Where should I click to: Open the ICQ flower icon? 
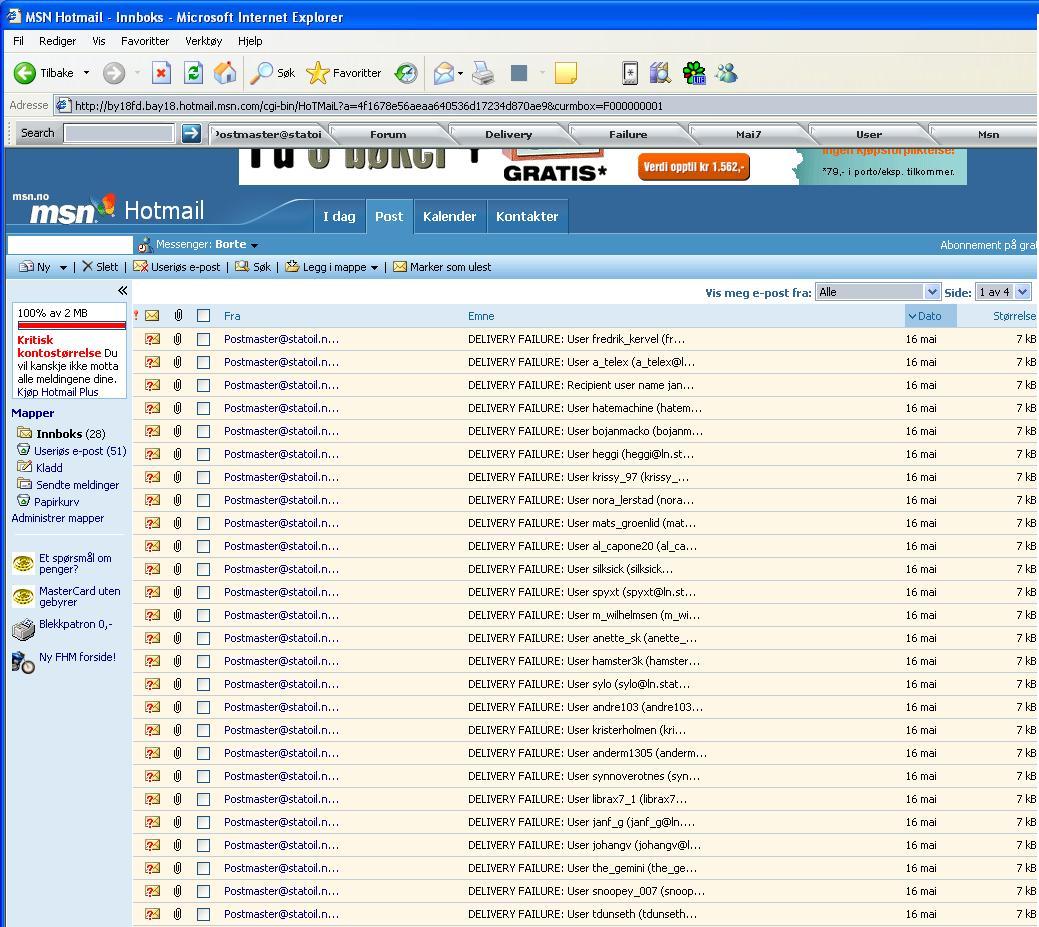[694, 73]
